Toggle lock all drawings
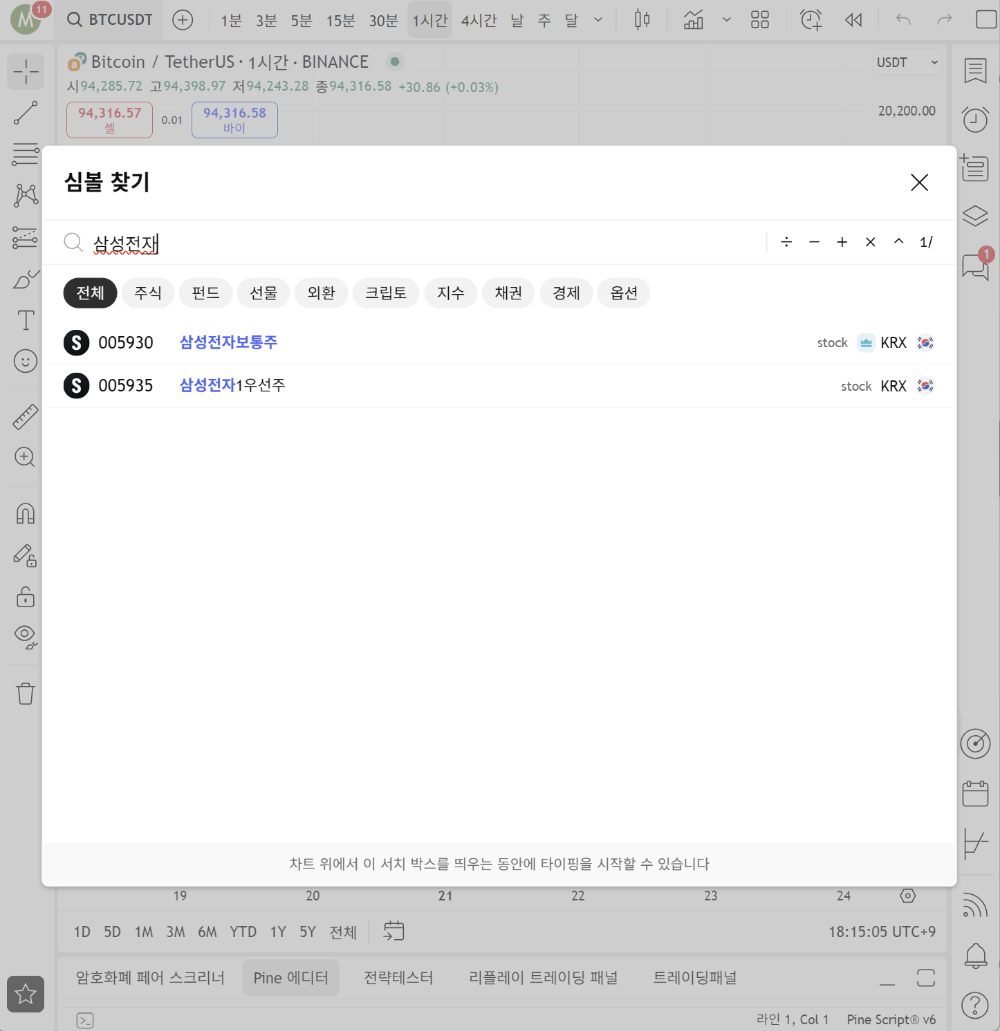Viewport: 1000px width, 1031px height. point(26,597)
